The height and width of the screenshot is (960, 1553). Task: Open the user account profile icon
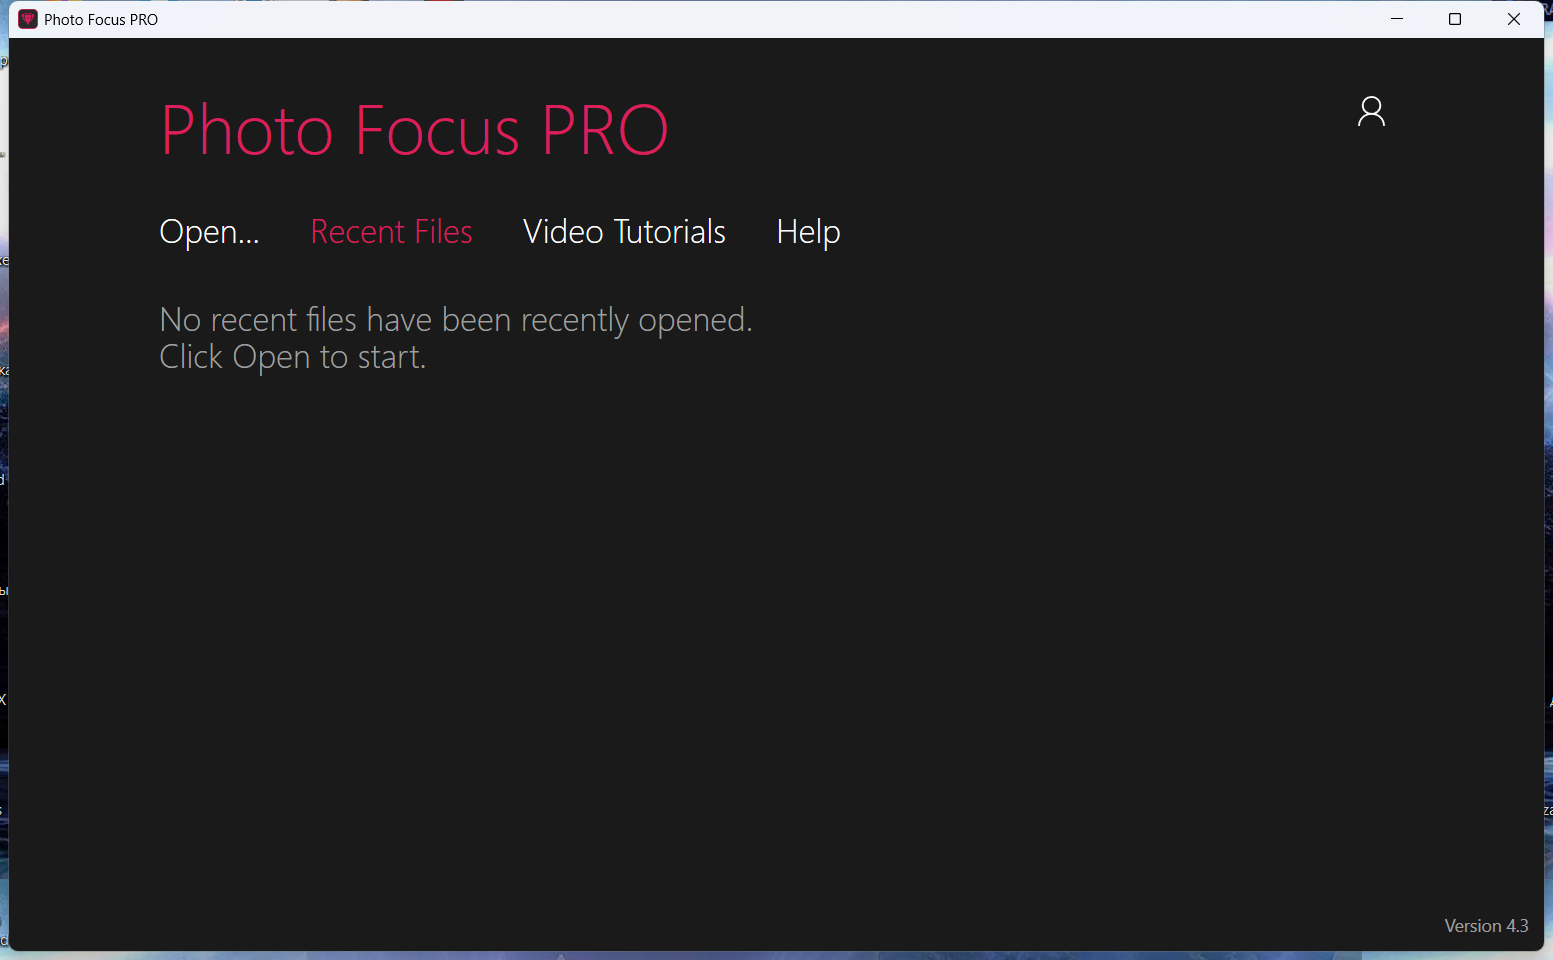click(1371, 111)
